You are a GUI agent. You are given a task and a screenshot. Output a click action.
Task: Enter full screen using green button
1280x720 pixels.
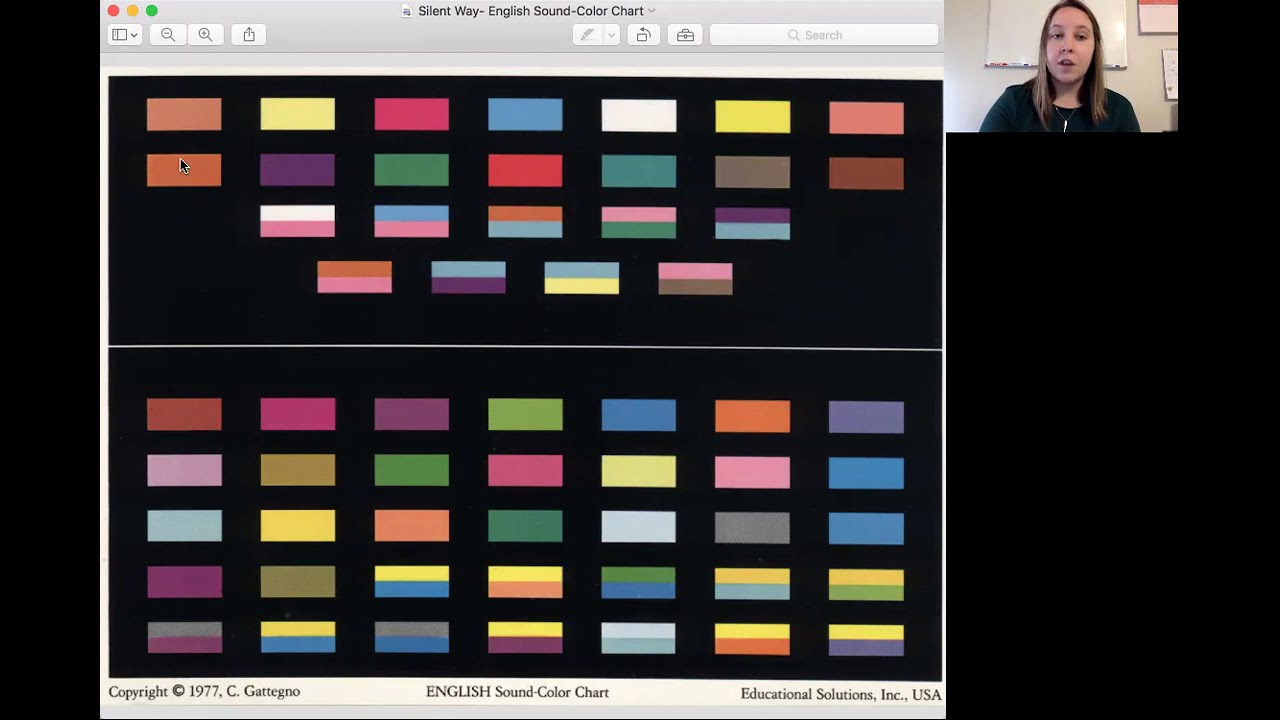point(152,11)
